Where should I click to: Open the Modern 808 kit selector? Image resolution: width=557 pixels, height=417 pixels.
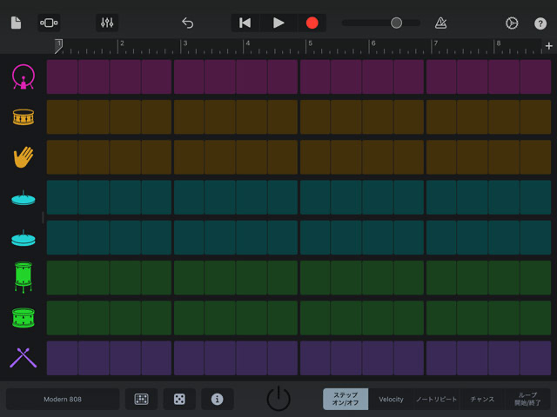pyautogui.click(x=63, y=399)
